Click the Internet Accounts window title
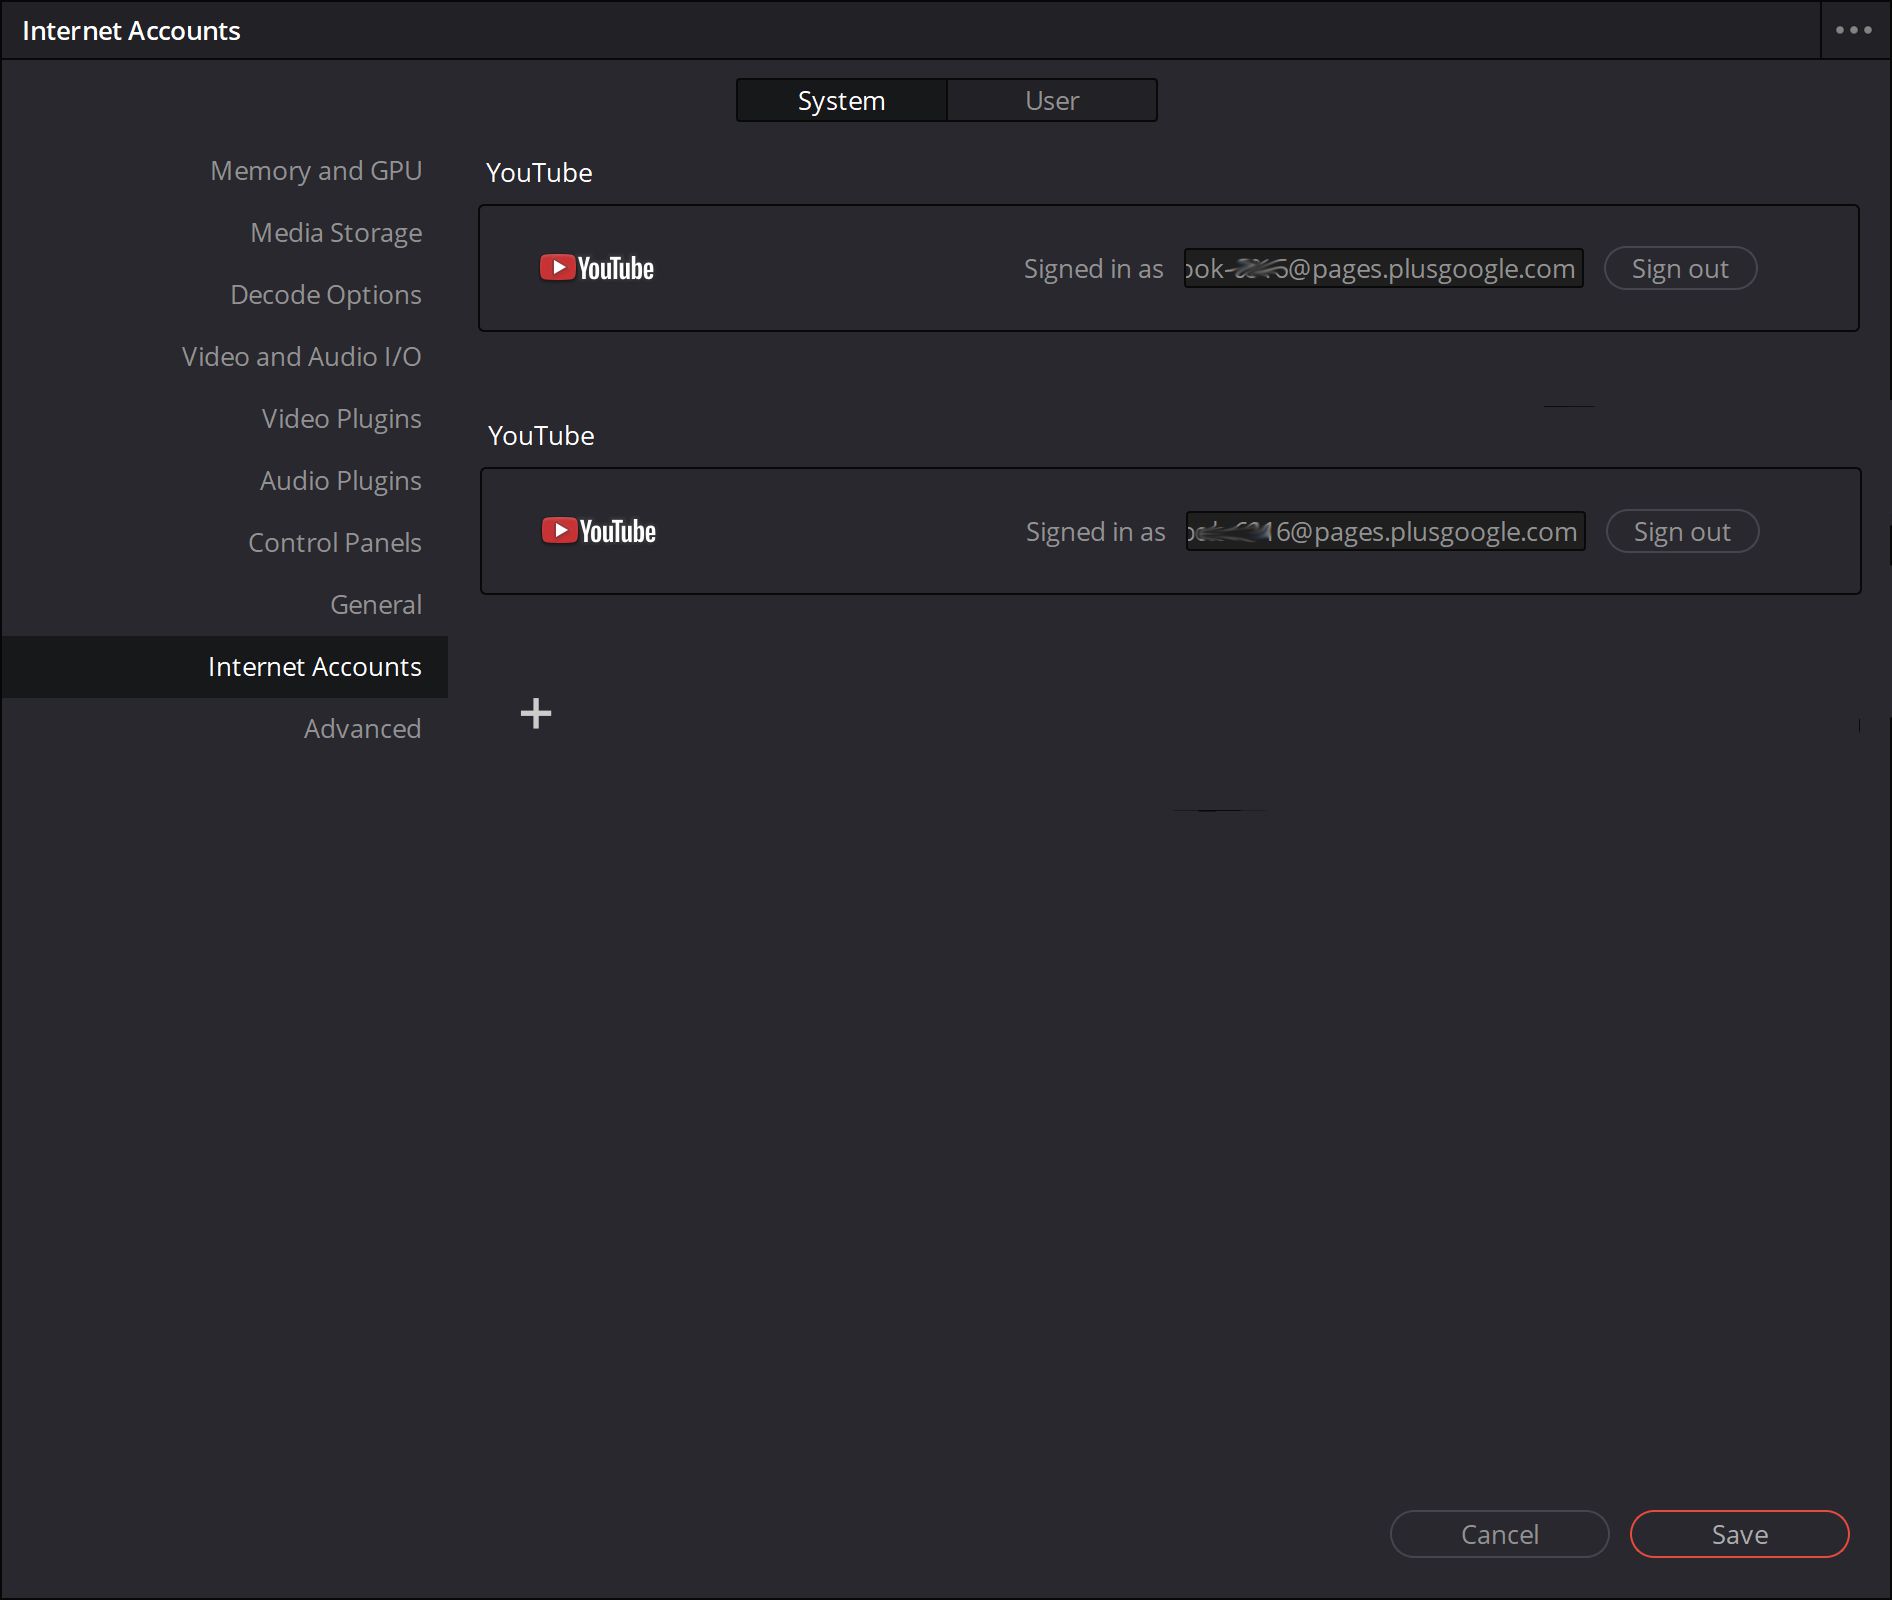The height and width of the screenshot is (1600, 1892). [x=131, y=31]
